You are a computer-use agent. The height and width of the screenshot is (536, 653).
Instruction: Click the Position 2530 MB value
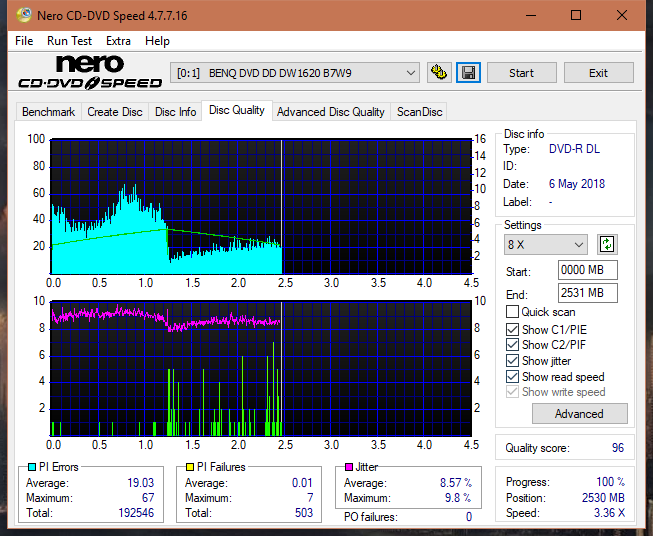pos(603,498)
